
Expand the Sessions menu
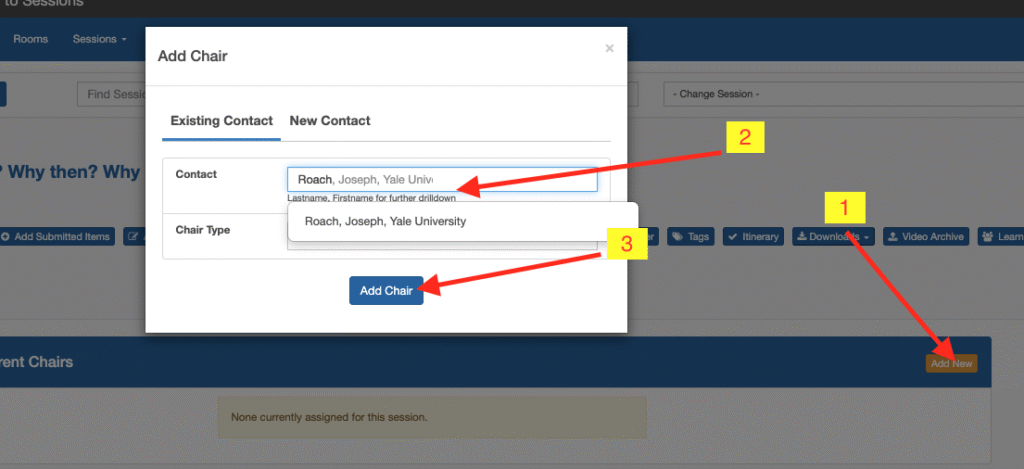(99, 40)
